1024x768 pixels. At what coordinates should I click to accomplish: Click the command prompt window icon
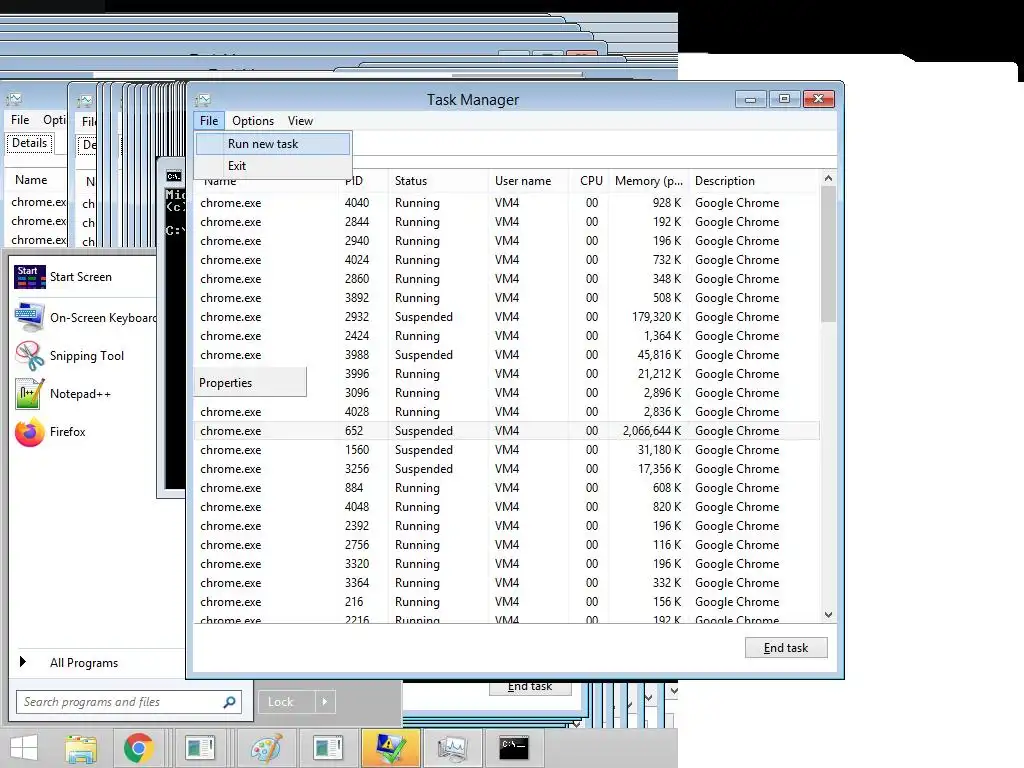[x=173, y=176]
